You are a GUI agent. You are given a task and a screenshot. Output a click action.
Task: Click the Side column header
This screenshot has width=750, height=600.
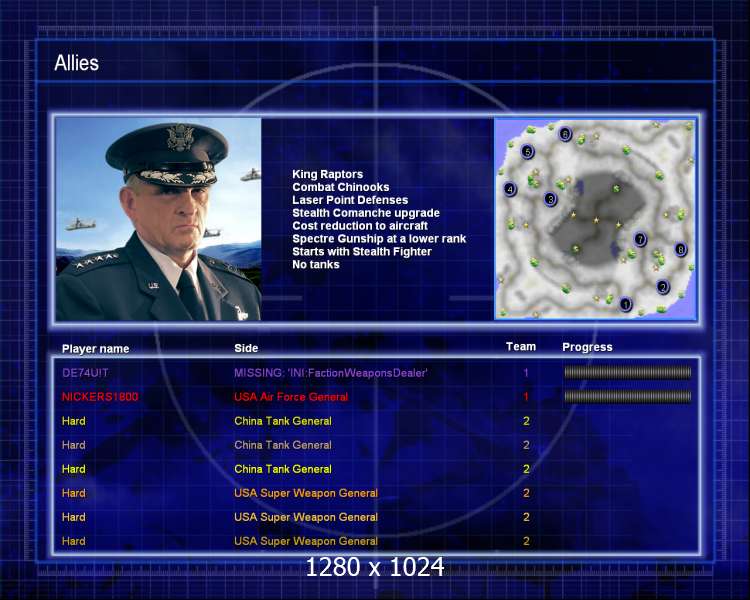tap(246, 348)
